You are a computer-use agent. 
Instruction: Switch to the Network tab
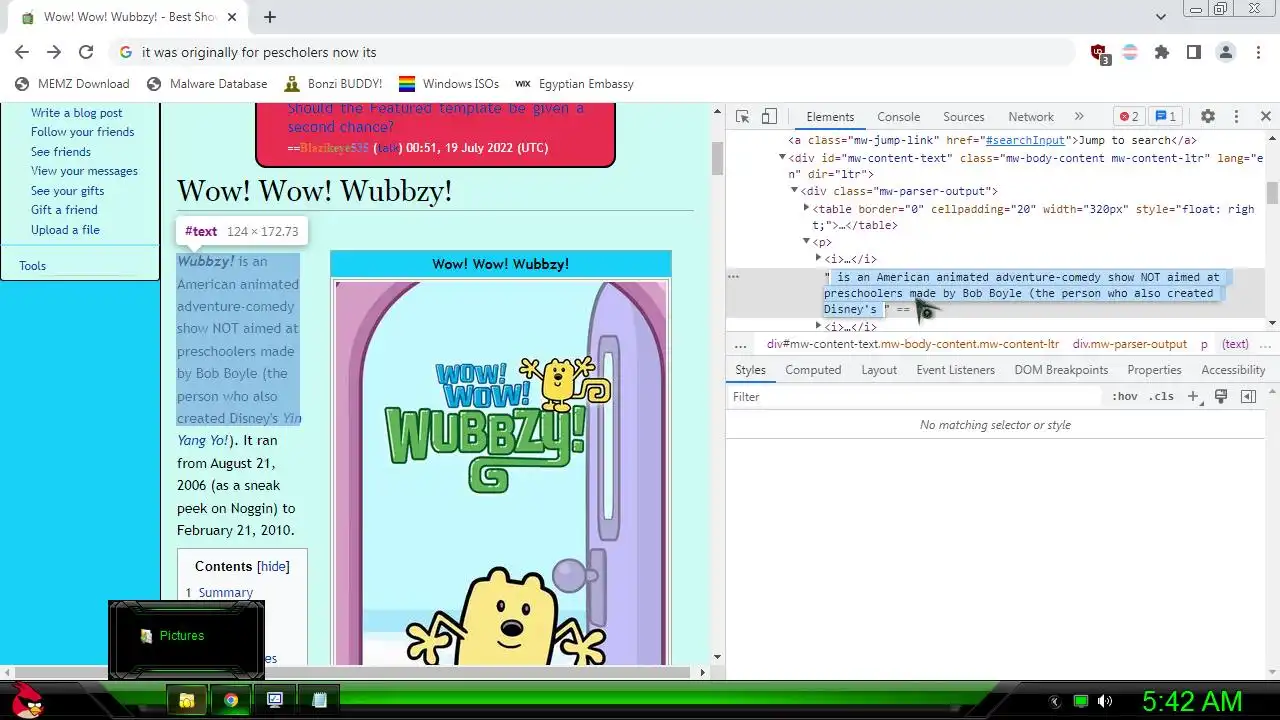click(x=1031, y=117)
